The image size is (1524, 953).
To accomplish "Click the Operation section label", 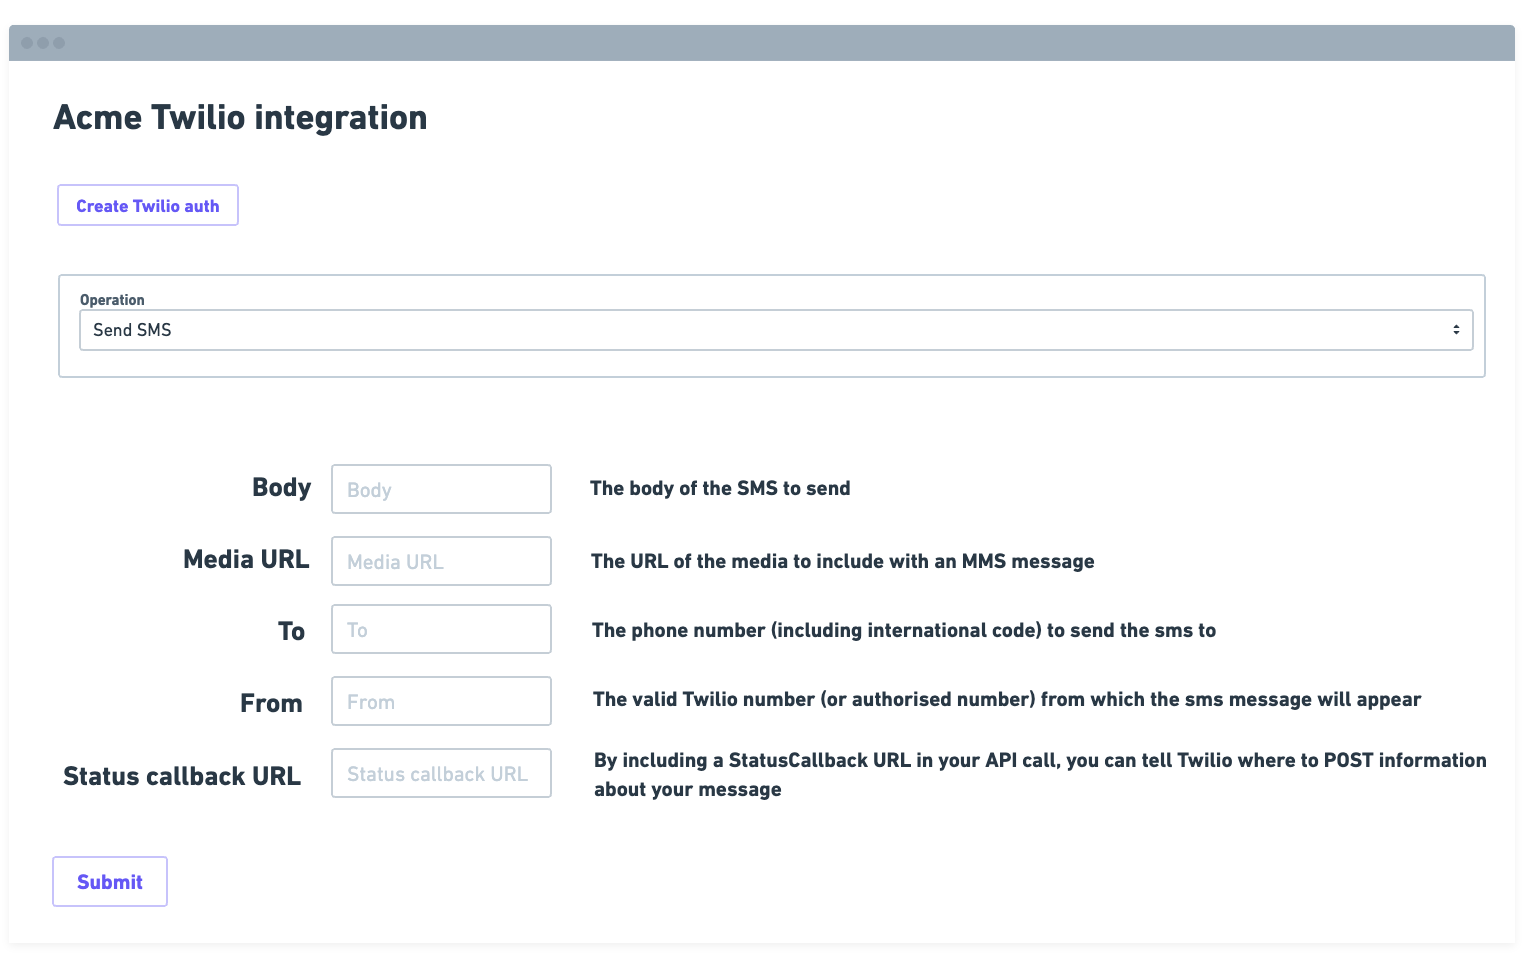I will pos(112,299).
